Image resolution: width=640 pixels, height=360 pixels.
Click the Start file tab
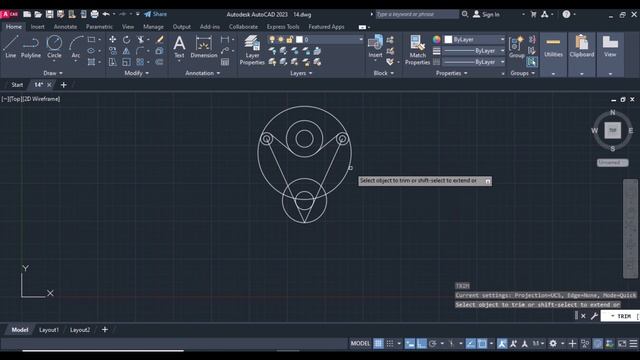(x=17, y=85)
